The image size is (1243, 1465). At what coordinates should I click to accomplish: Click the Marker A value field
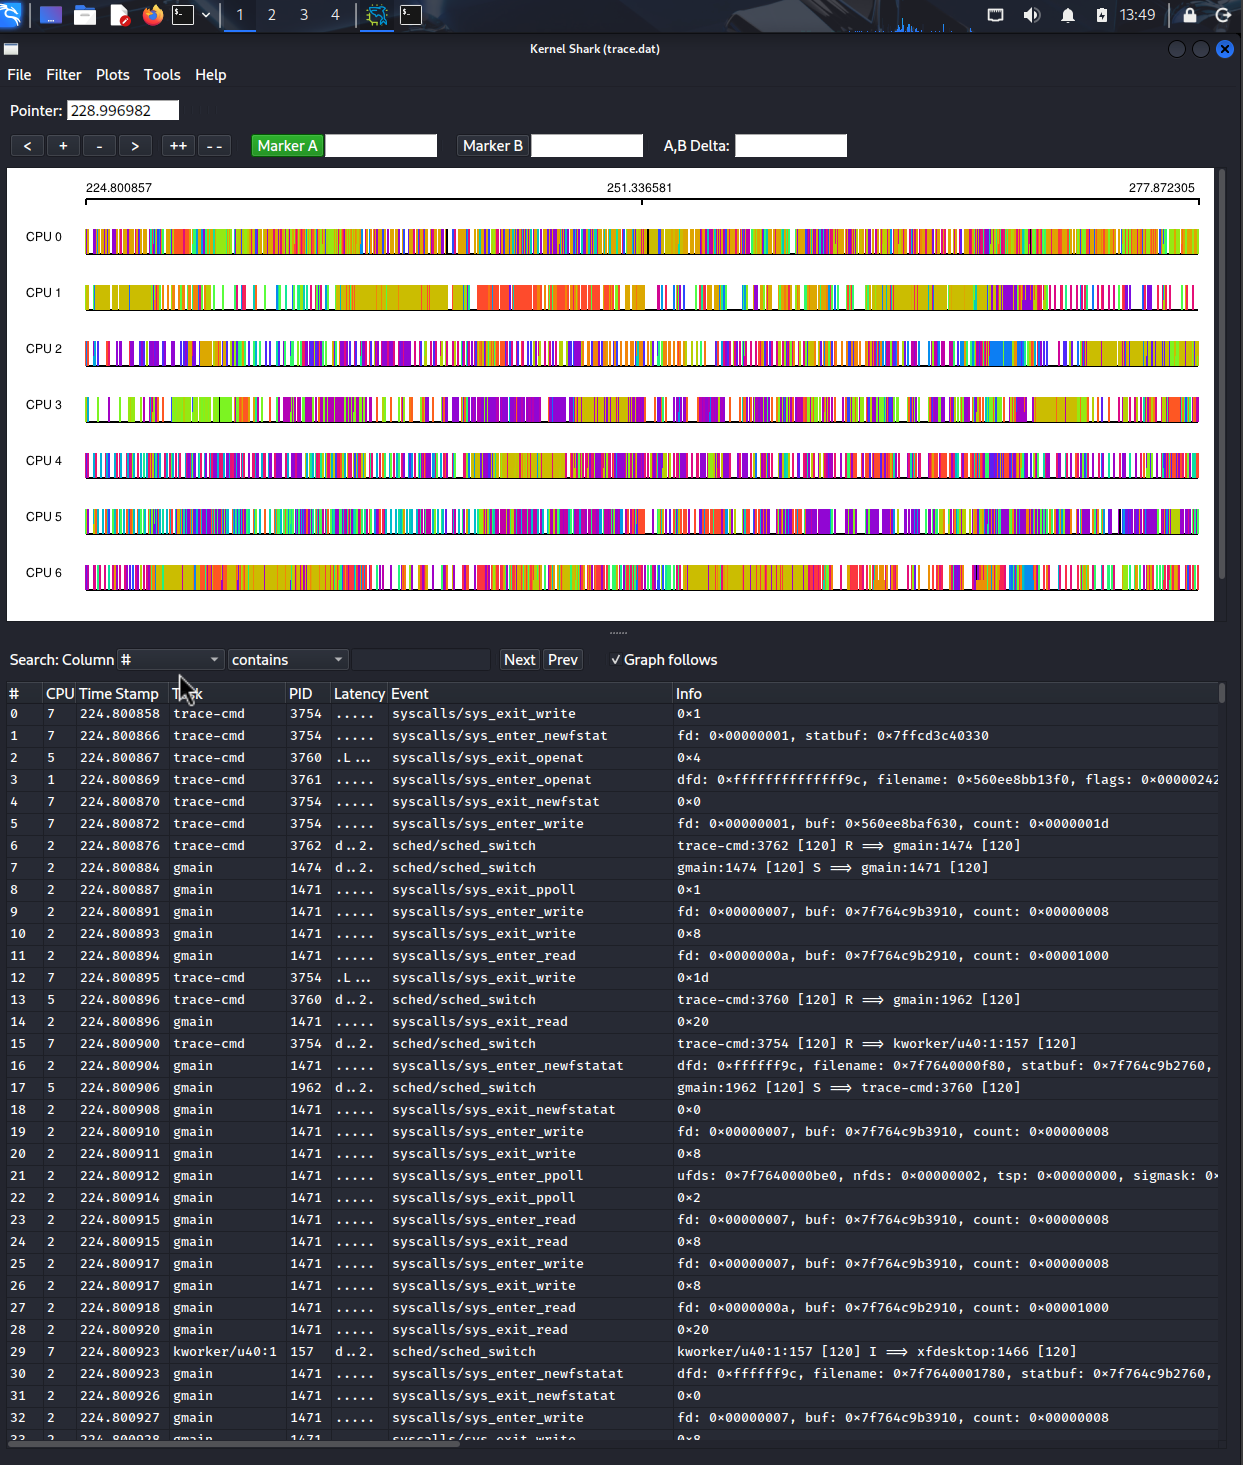tap(381, 146)
